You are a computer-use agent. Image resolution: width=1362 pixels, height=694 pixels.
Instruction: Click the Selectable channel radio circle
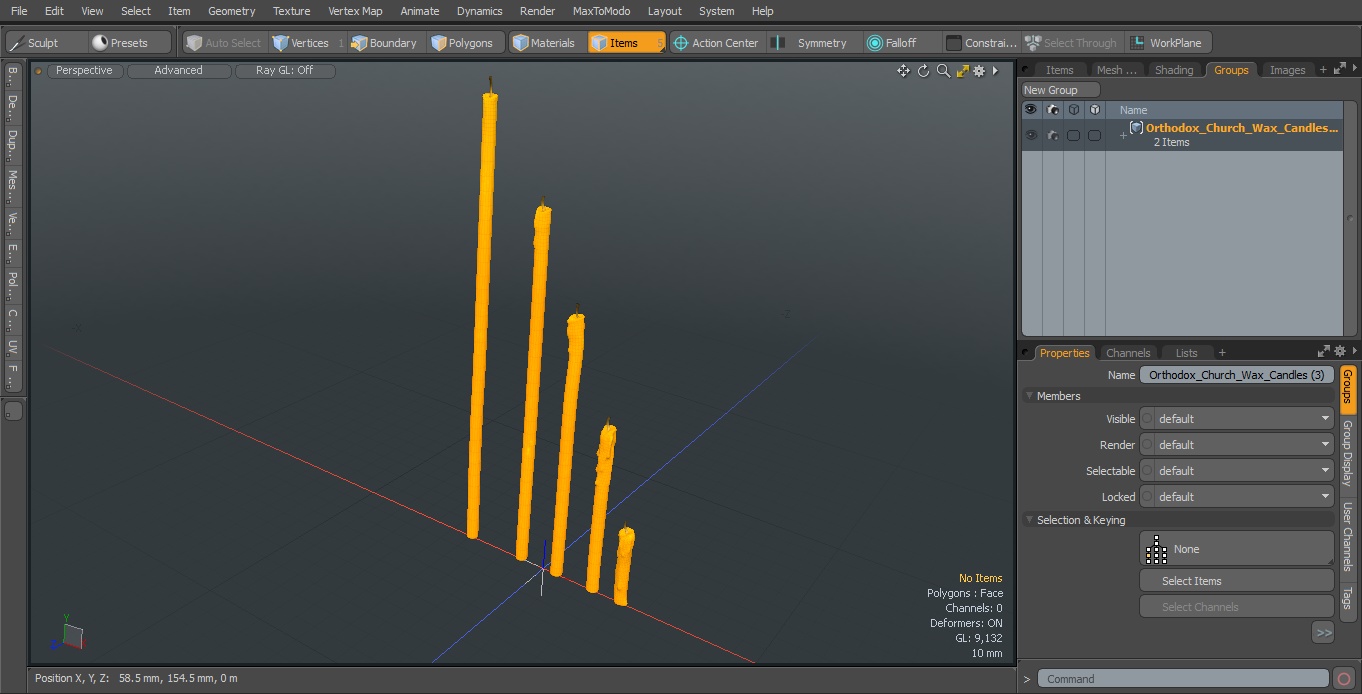tap(1147, 471)
